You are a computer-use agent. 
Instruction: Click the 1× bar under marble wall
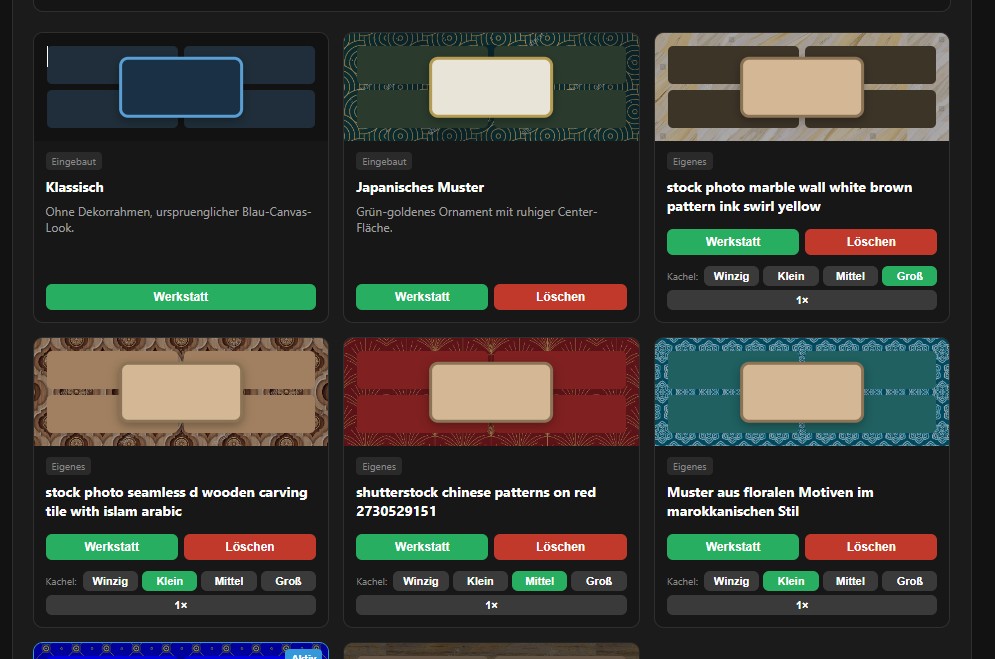coord(802,300)
